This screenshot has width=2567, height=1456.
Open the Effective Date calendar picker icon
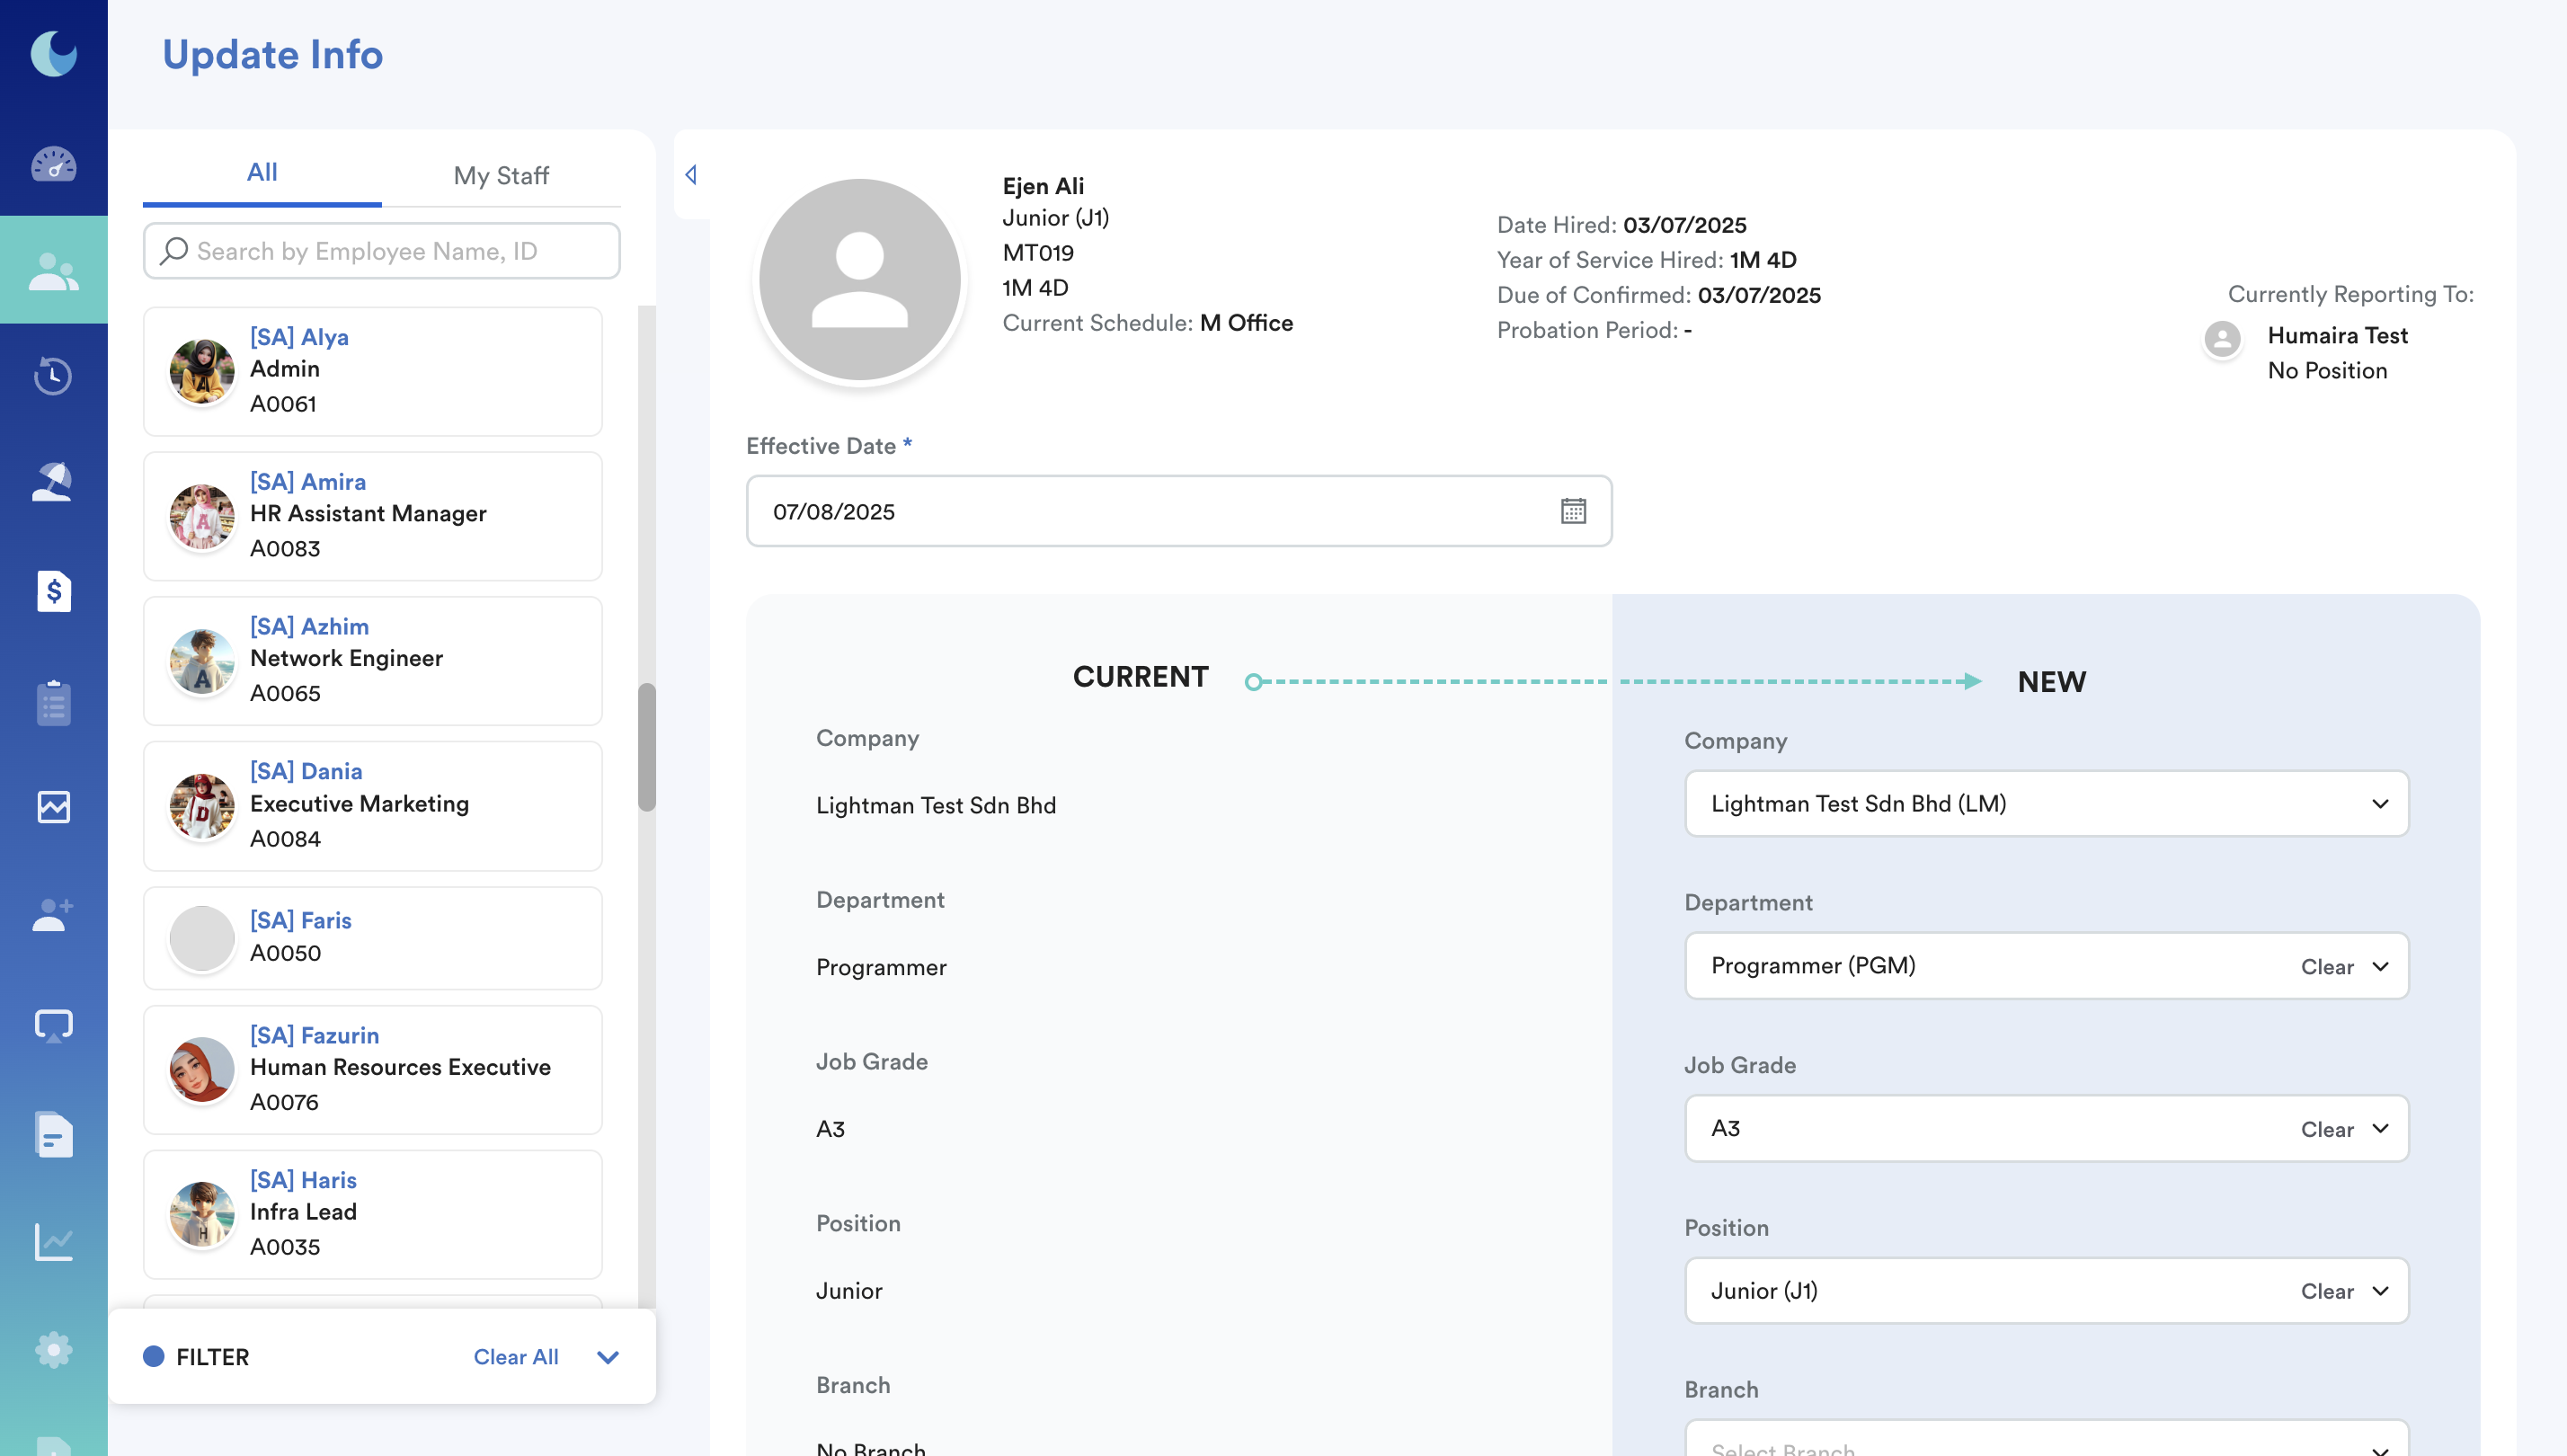tap(1573, 511)
